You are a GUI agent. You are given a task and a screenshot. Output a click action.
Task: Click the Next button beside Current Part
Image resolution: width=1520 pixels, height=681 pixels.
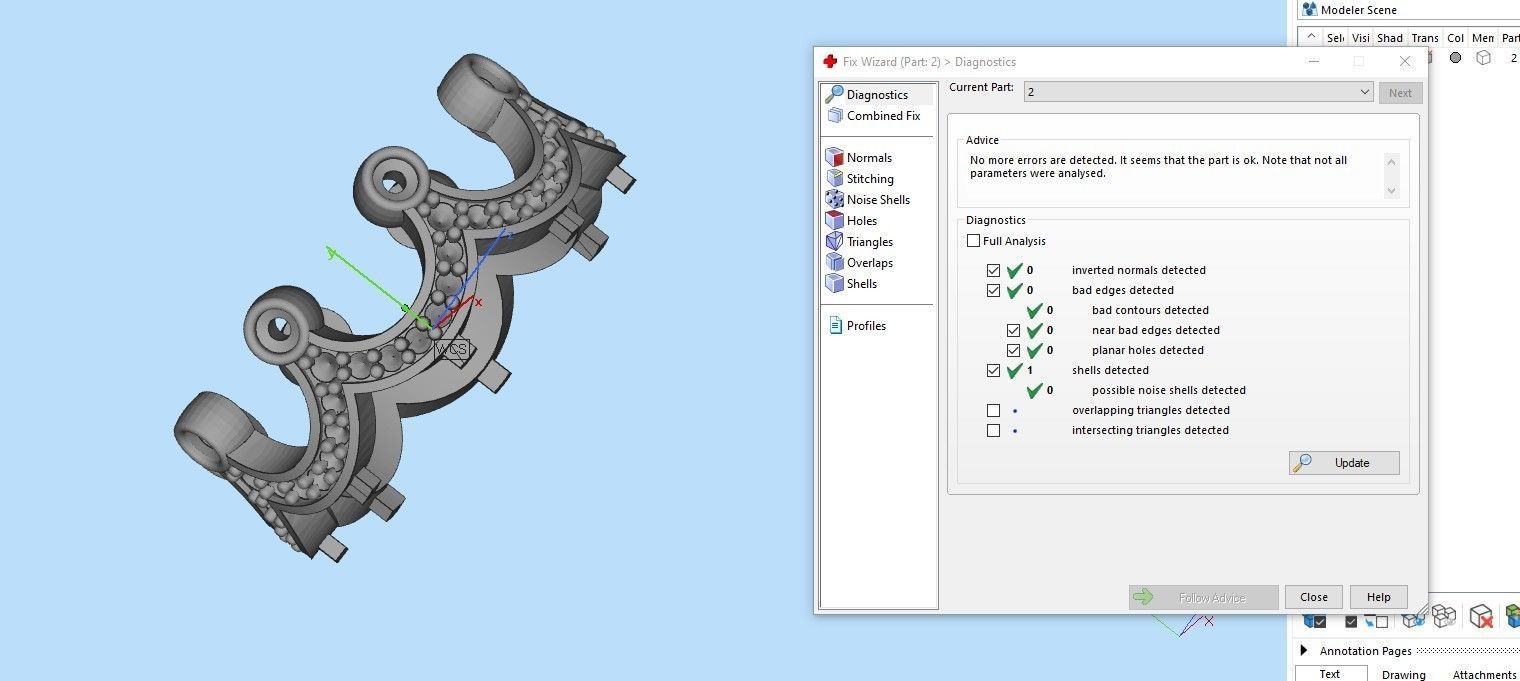[1400, 93]
